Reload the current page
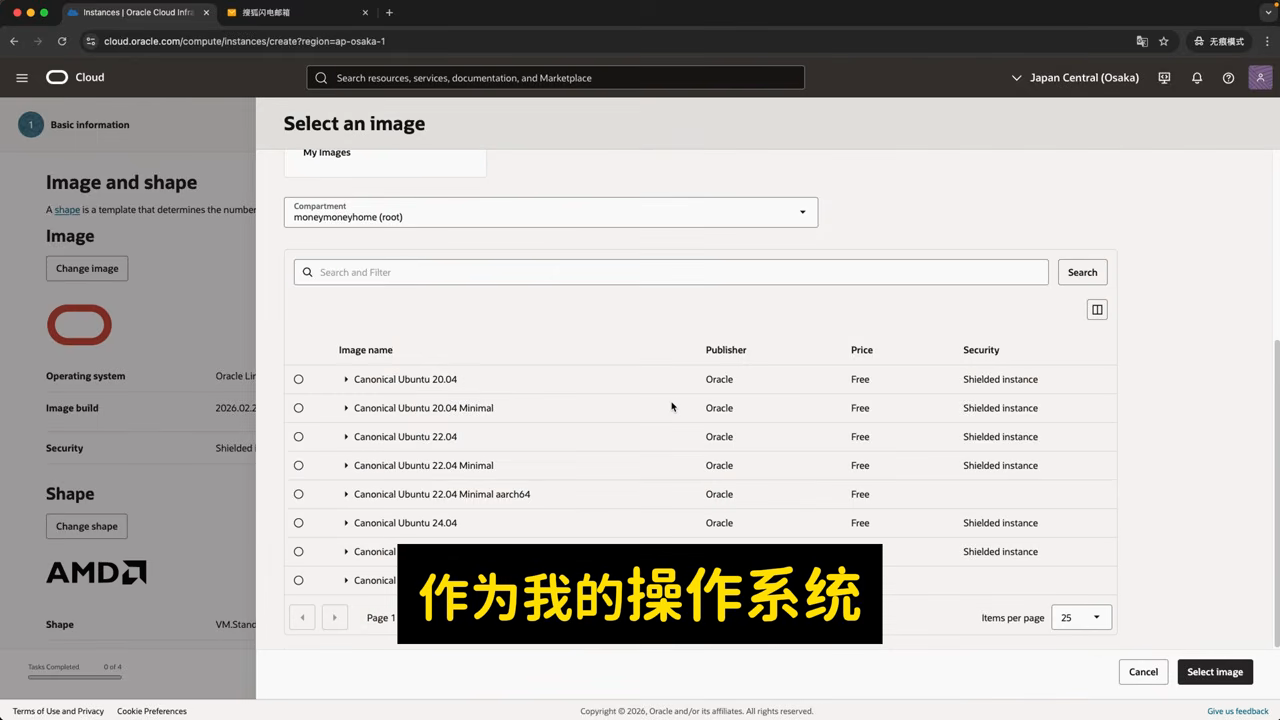This screenshot has width=1280, height=720. [62, 41]
